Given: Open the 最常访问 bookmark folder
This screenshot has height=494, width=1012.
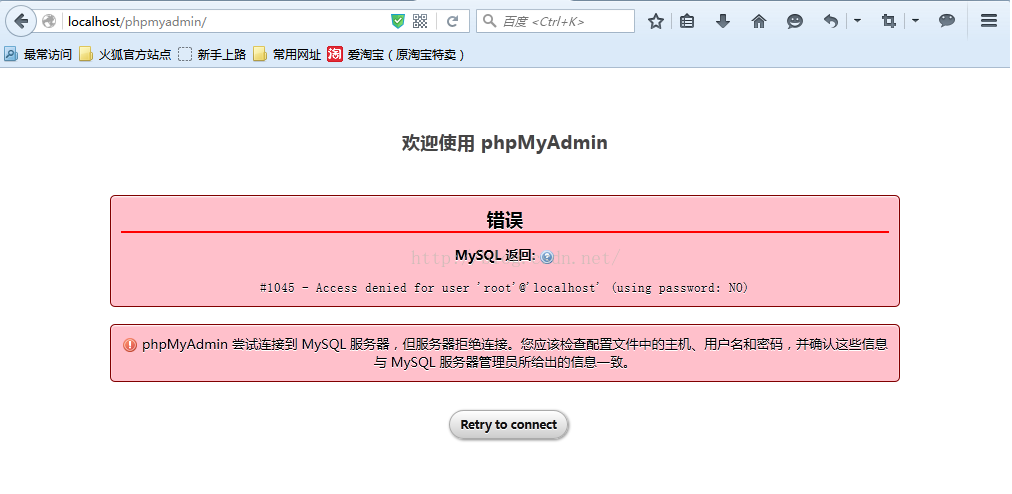Looking at the screenshot, I should (38, 55).
